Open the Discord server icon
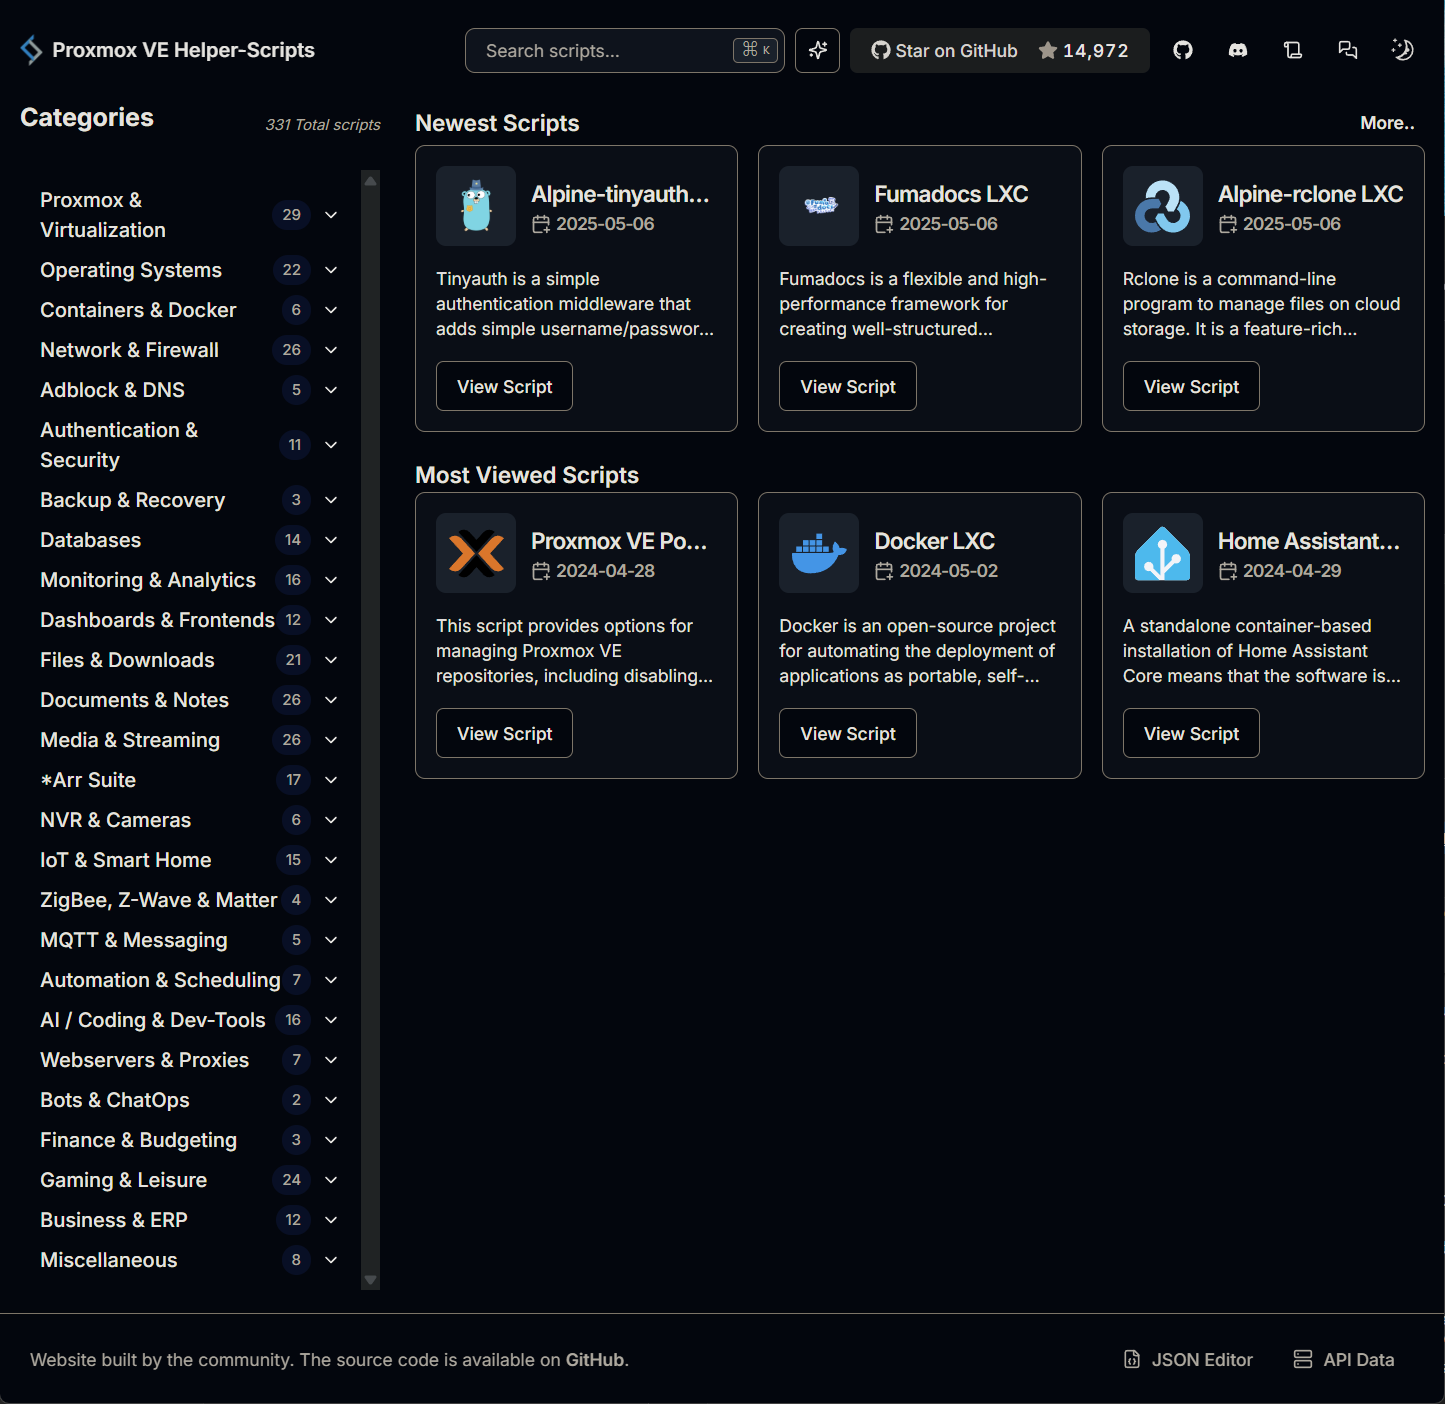Viewport: 1445px width, 1404px height. pos(1238,50)
